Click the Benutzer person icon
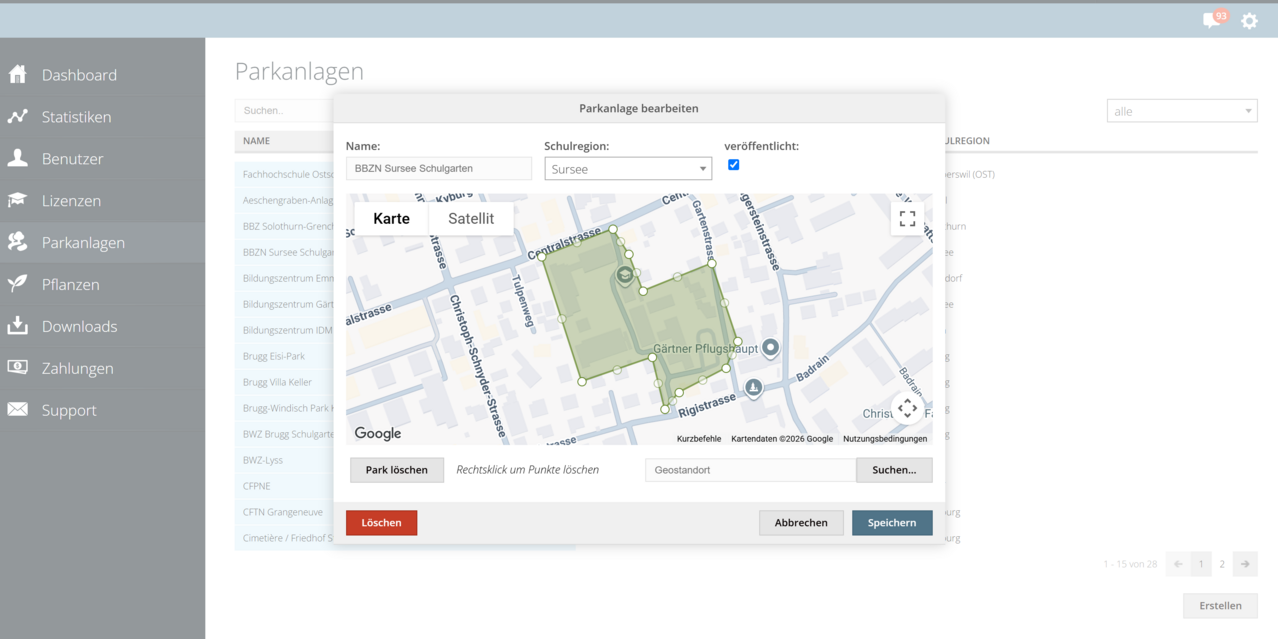 coord(18,158)
